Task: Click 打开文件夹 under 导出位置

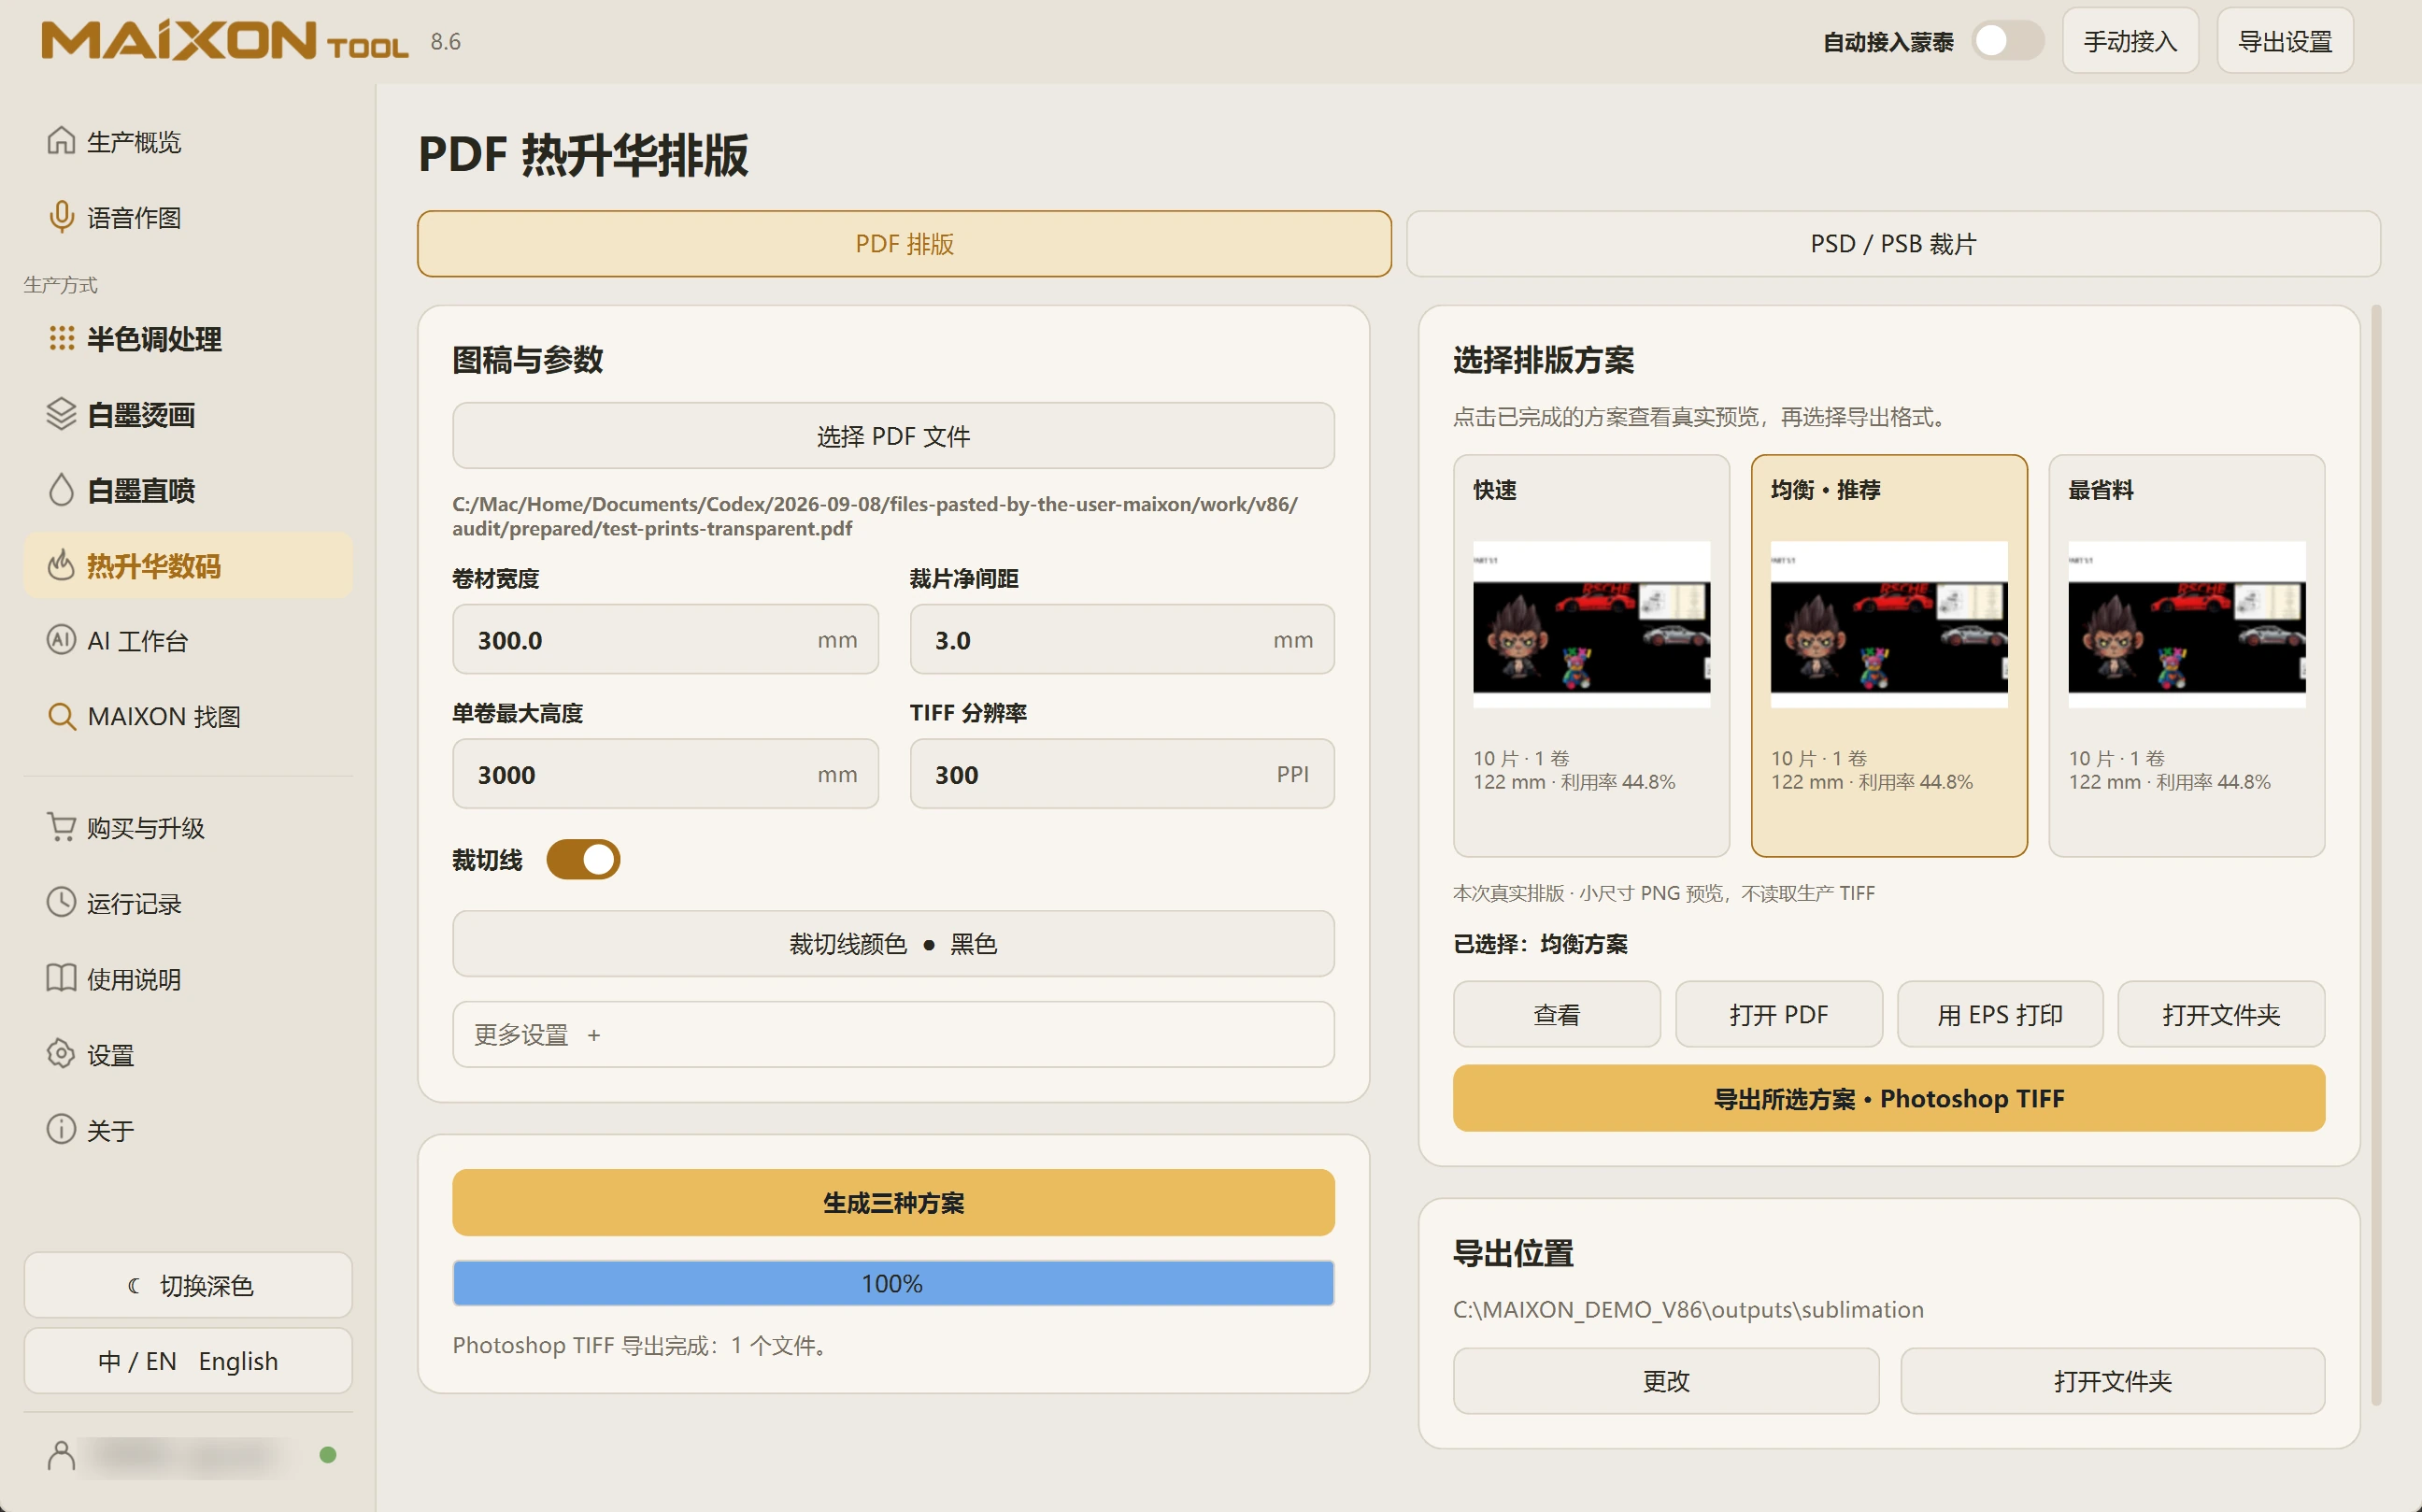Action: tap(2112, 1381)
